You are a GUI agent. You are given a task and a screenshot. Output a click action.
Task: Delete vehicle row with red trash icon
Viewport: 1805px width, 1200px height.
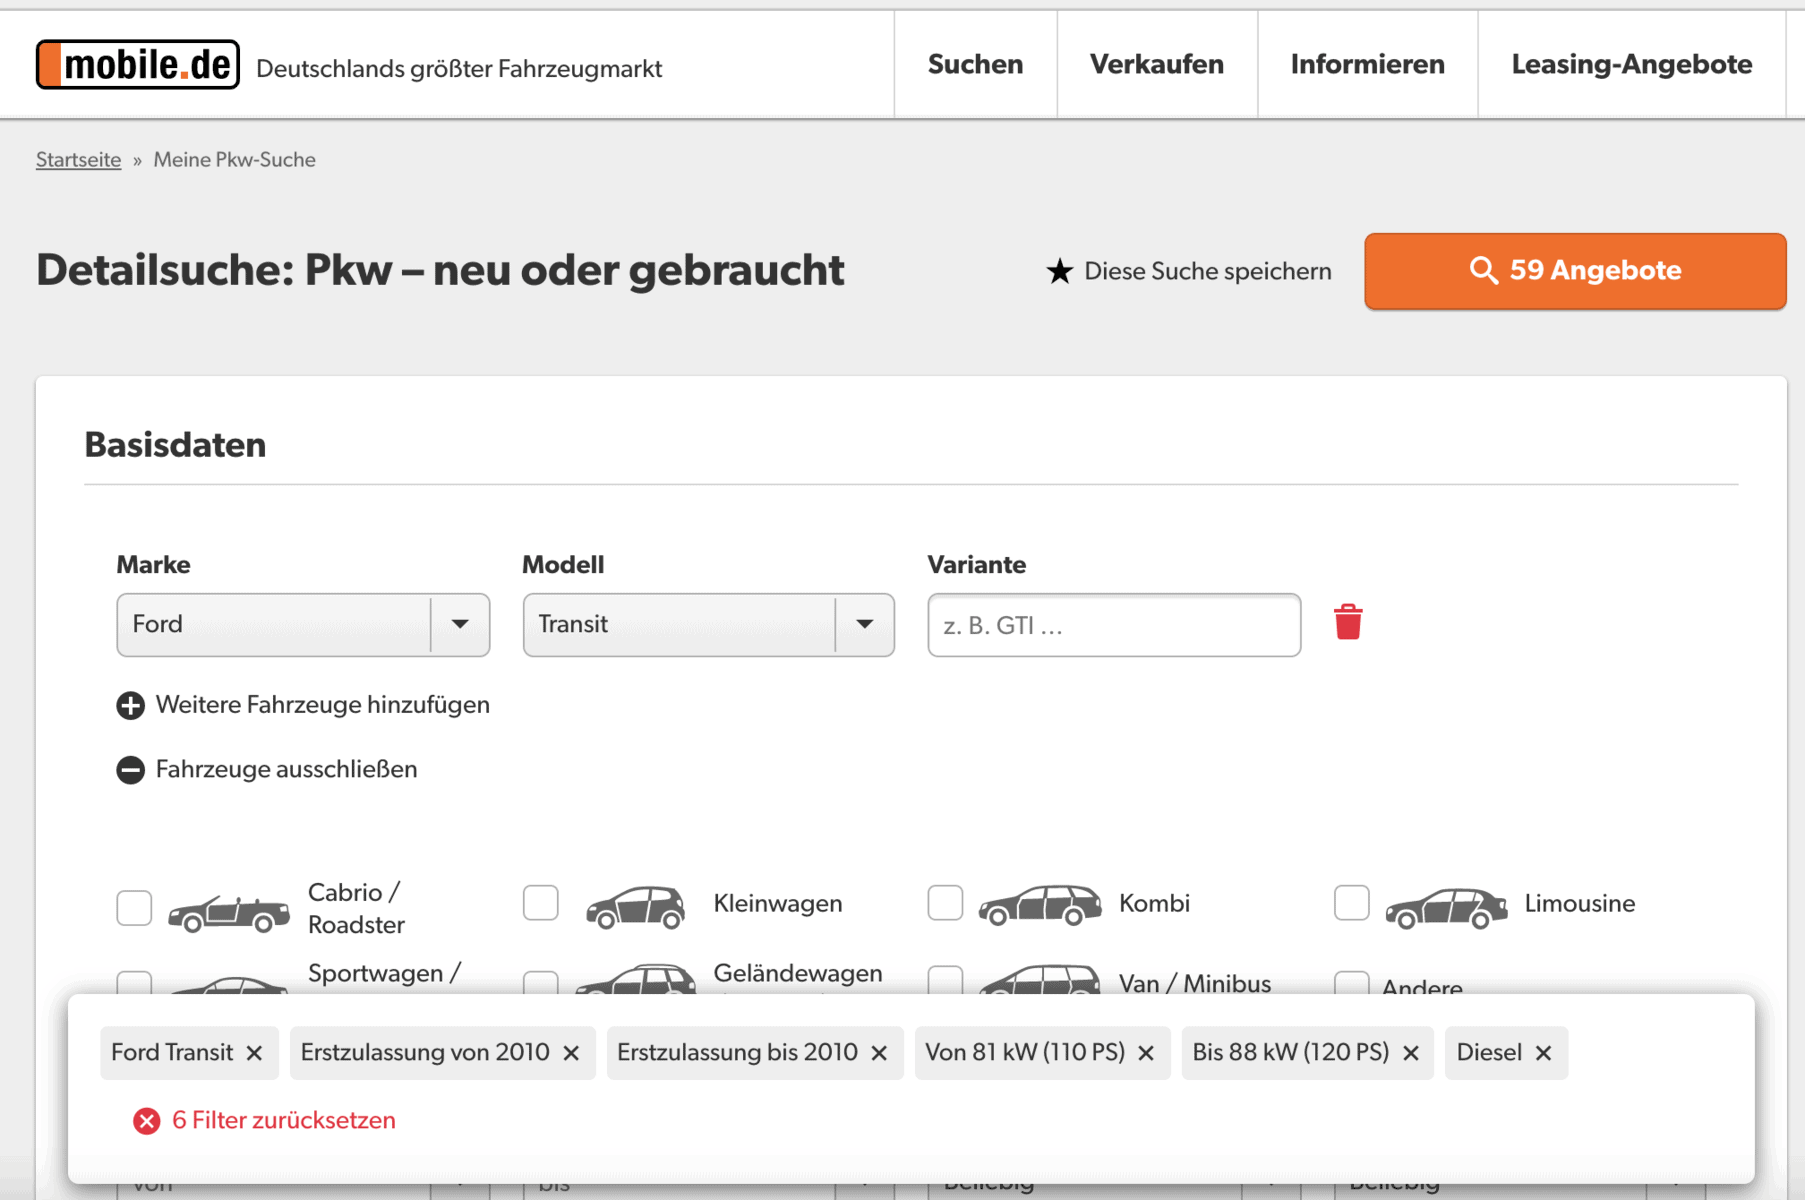[x=1348, y=622]
